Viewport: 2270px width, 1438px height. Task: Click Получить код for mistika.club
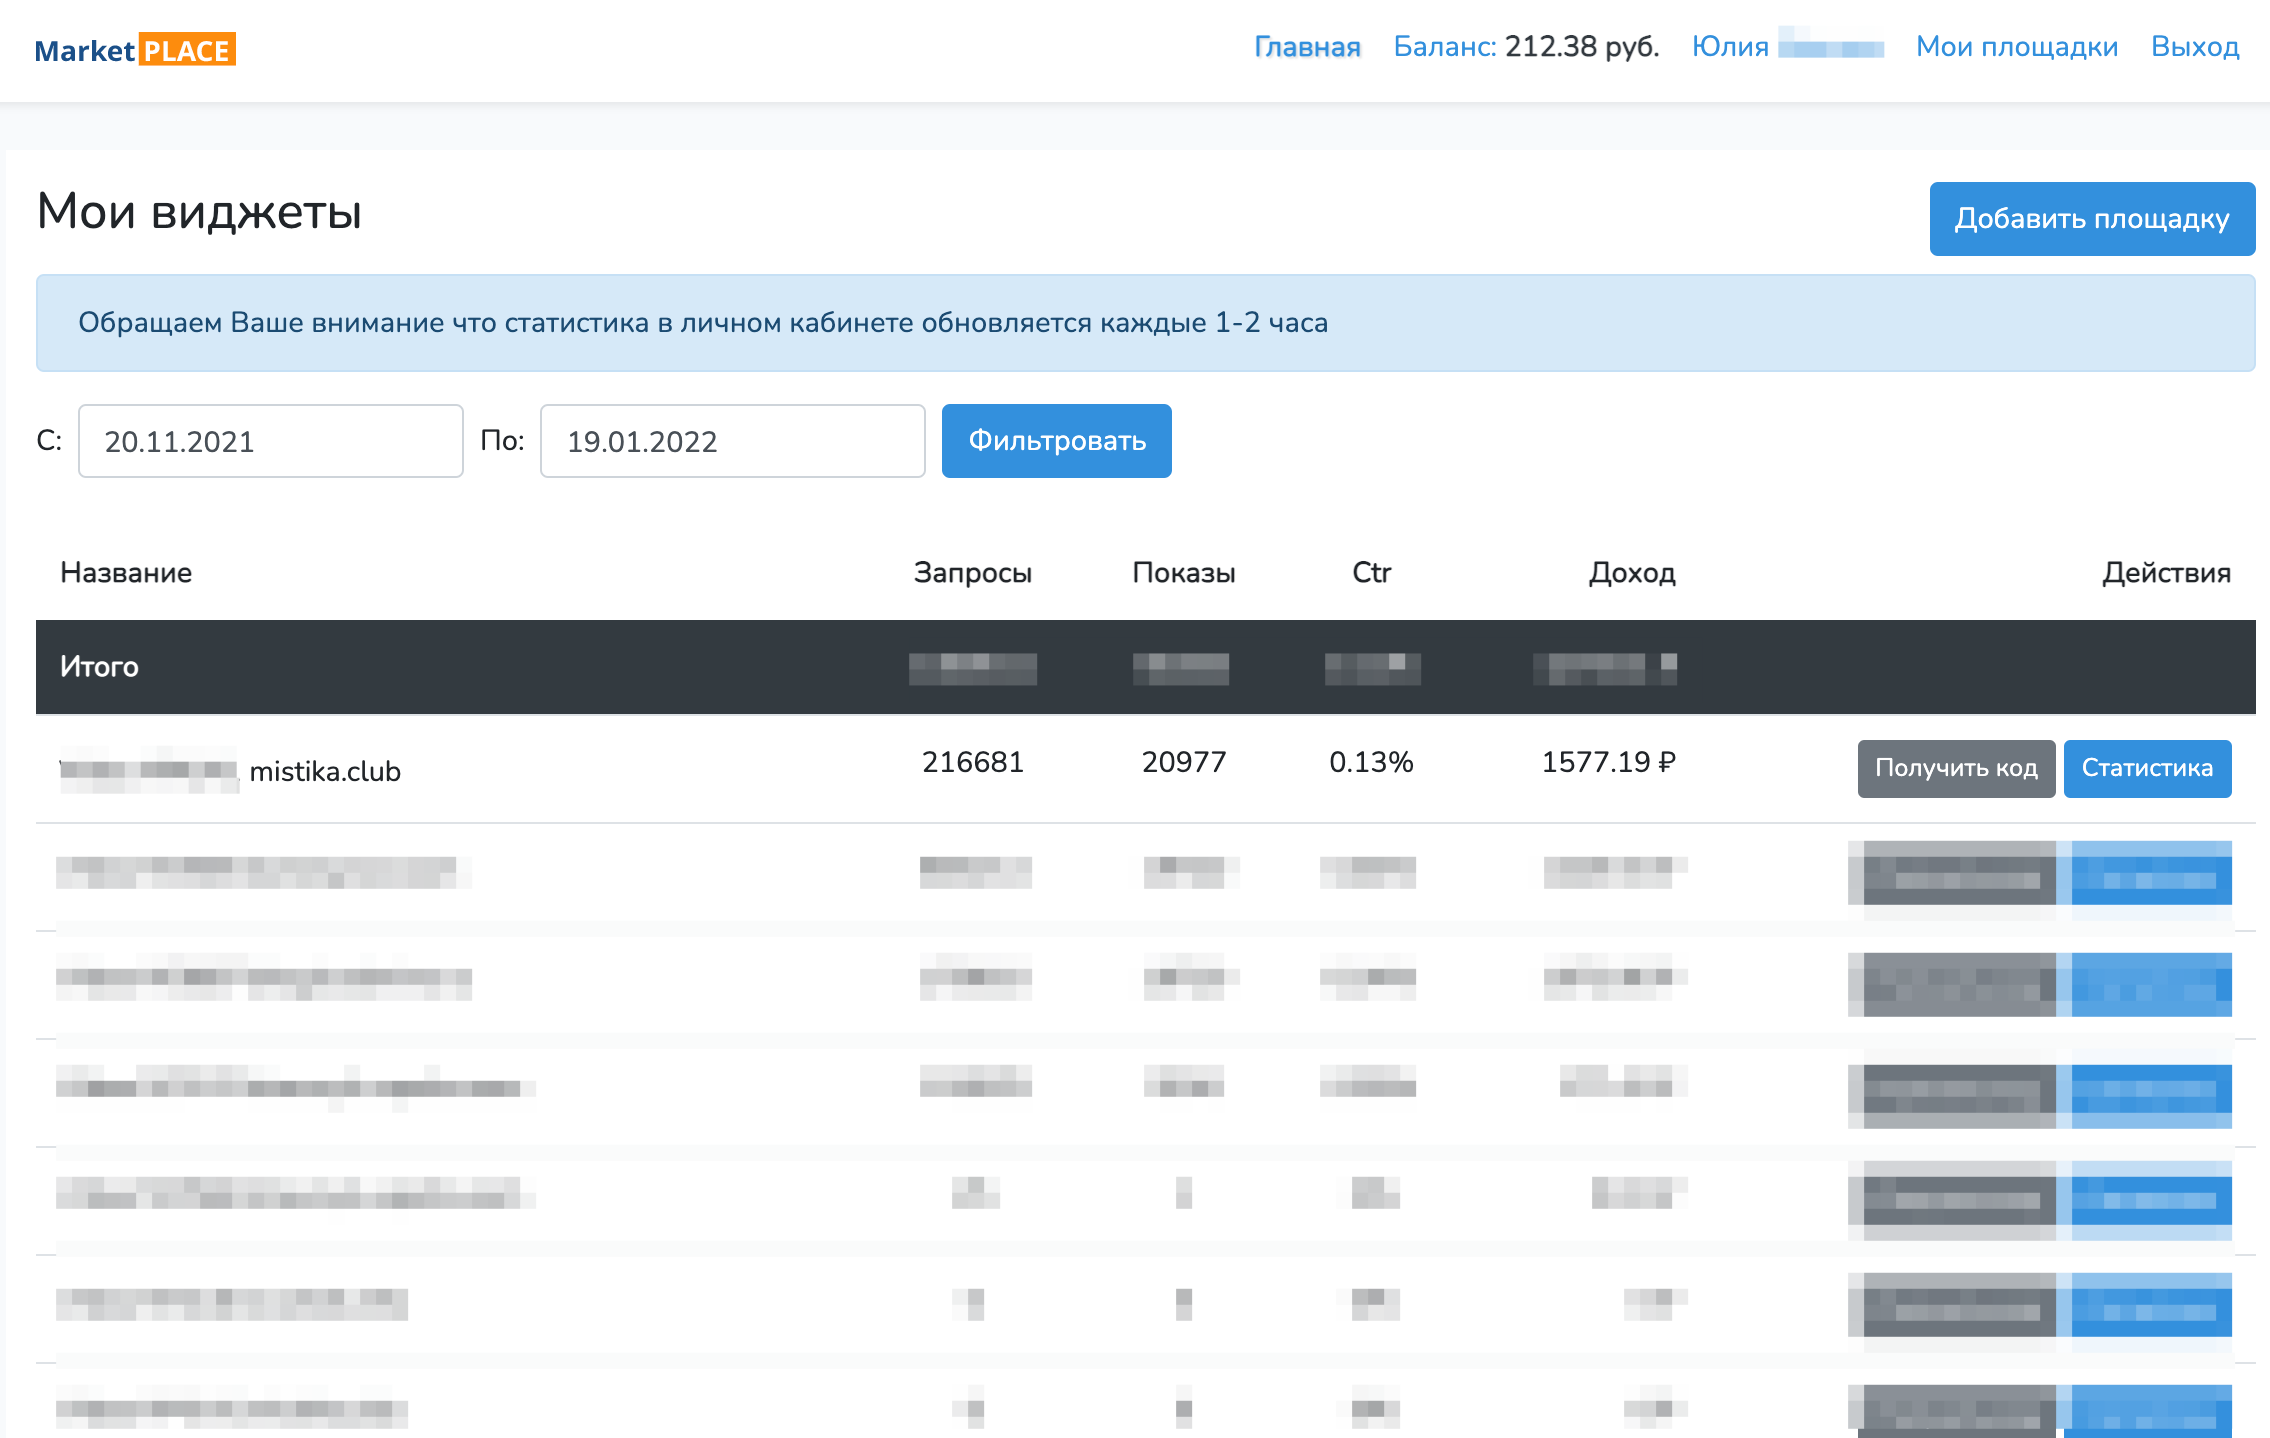point(1955,768)
